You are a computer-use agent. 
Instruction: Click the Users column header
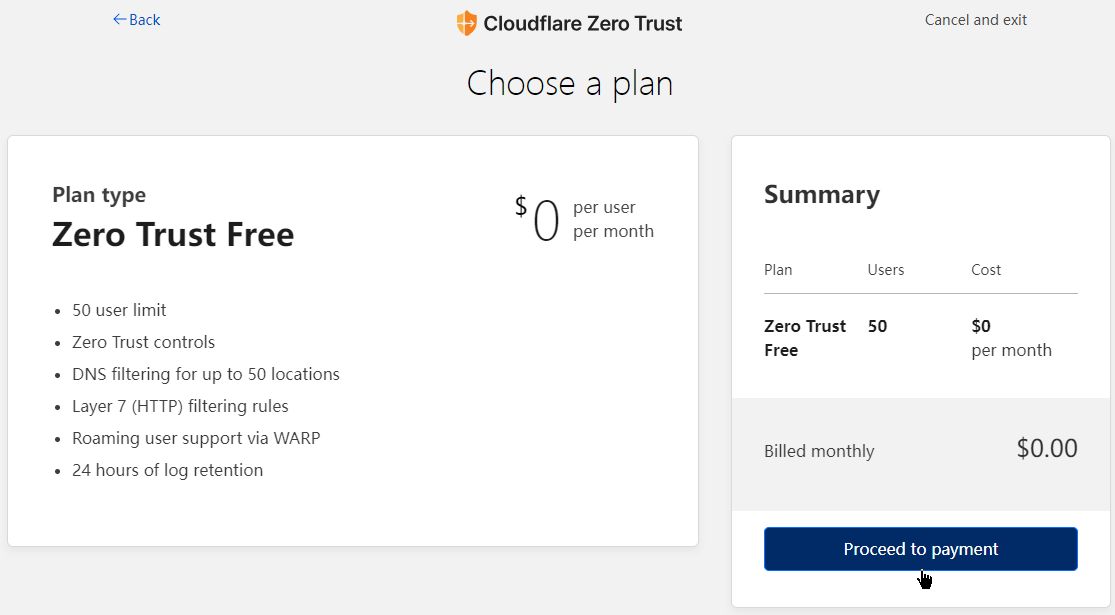885,270
